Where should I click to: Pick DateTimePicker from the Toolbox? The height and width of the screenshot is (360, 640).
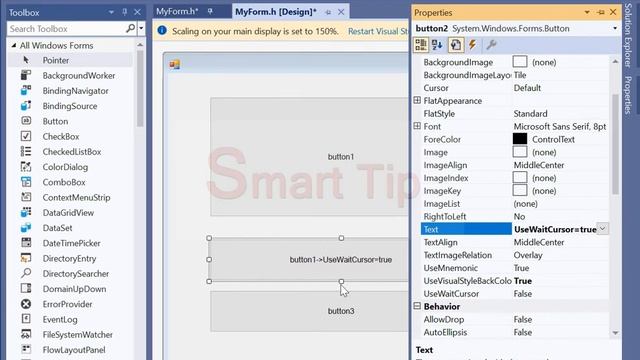(x=69, y=243)
